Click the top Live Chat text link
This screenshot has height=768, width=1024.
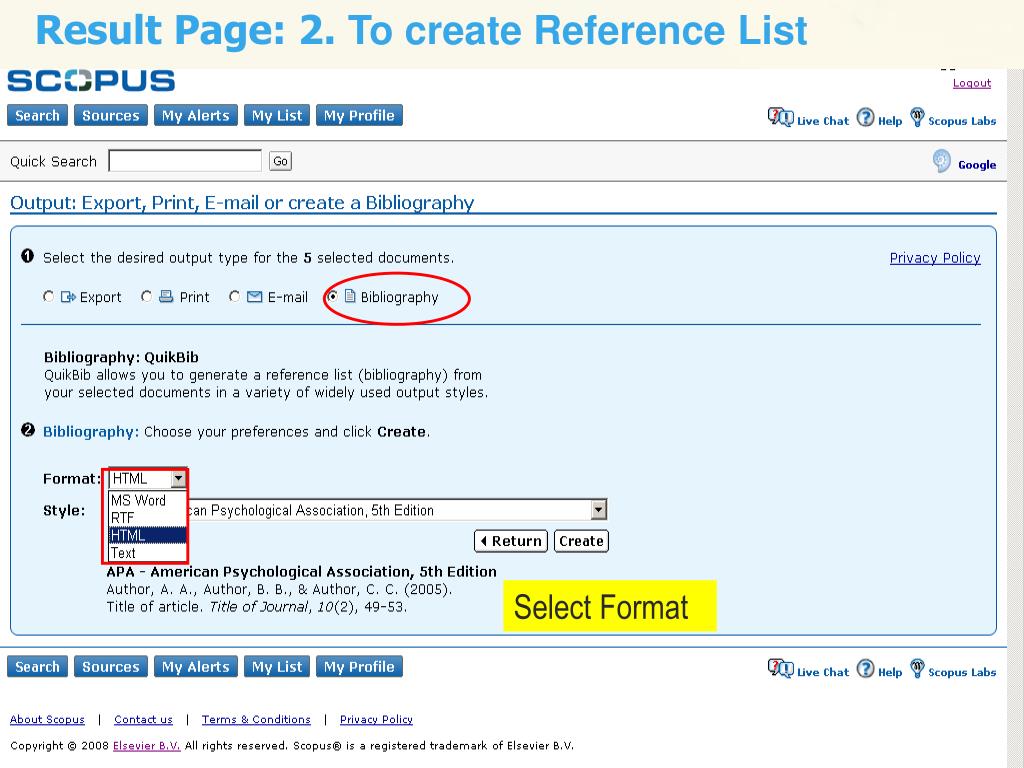[823, 121]
